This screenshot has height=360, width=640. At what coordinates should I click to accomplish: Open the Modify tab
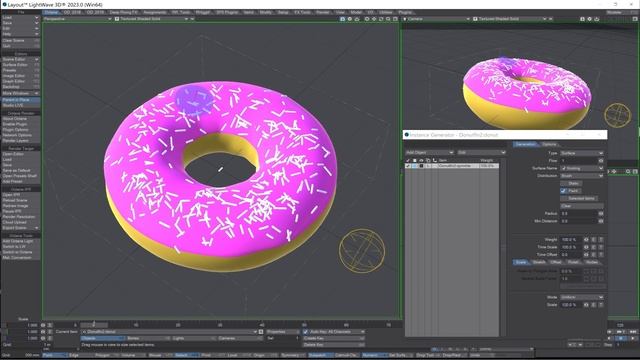266,13
